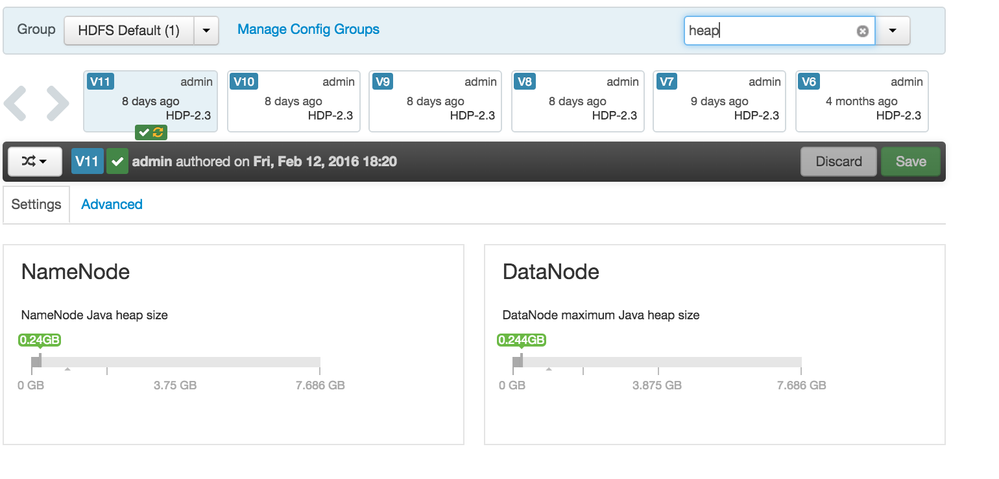999x479 pixels.
Task: Select the V10 configuration version card
Action: coord(292,101)
